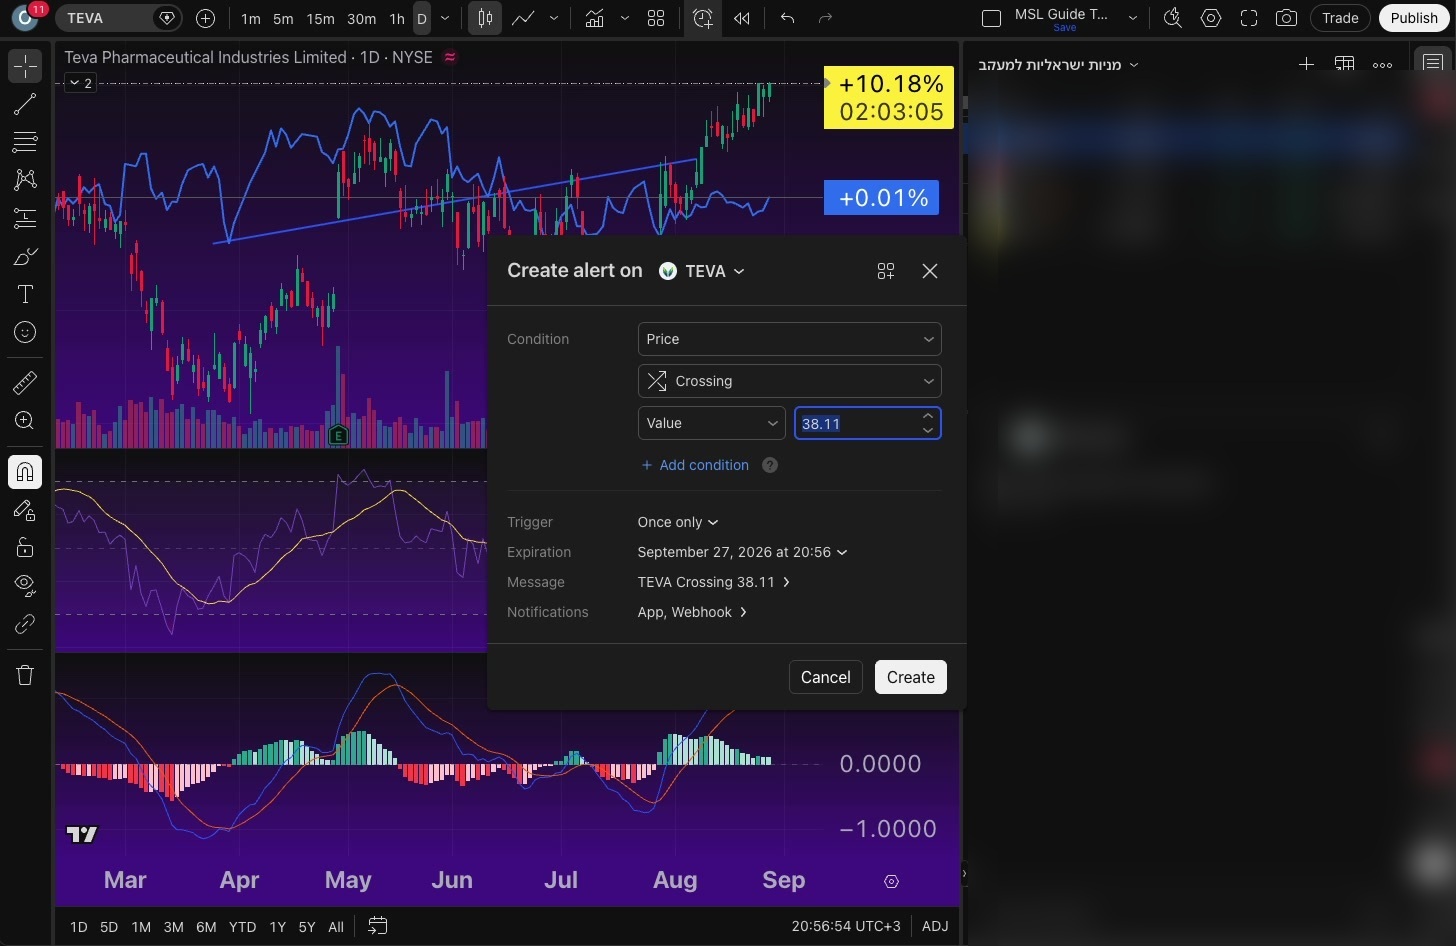Open the Value type dropdown

711,423
